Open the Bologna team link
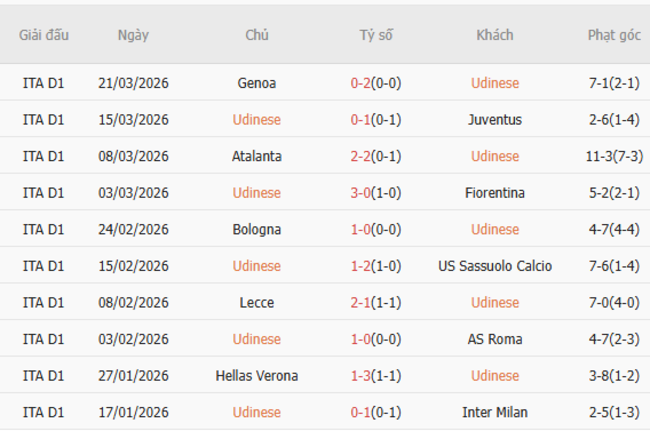 pyautogui.click(x=257, y=229)
